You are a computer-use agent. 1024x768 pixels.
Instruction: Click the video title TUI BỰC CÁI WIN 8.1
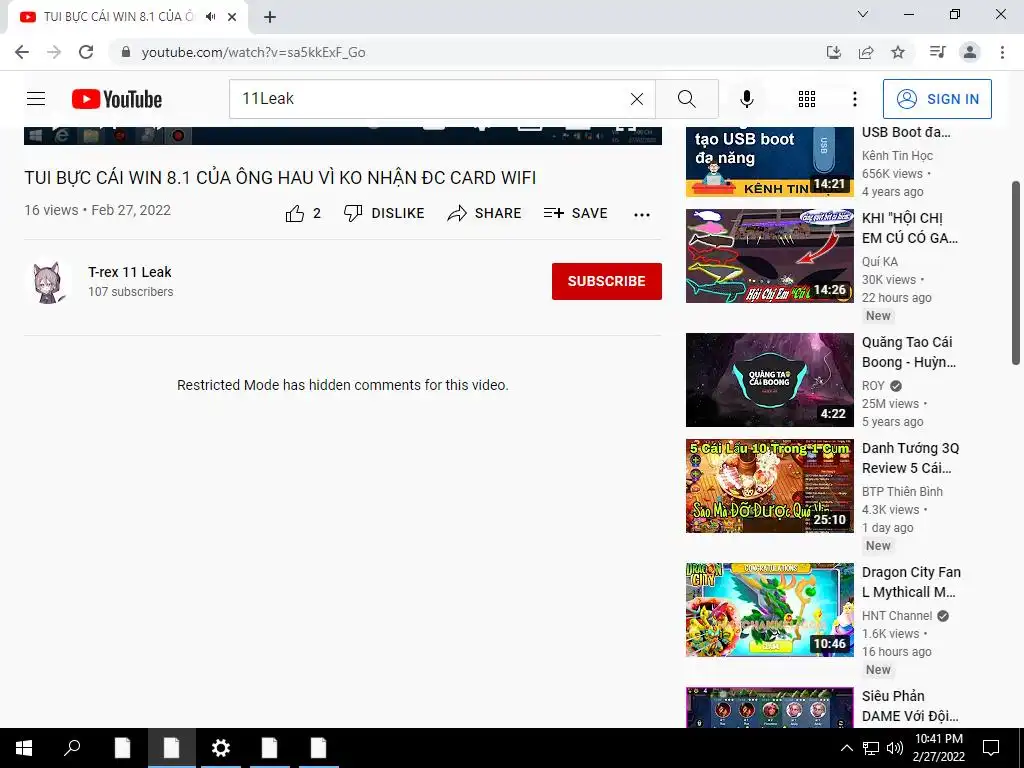point(280,178)
